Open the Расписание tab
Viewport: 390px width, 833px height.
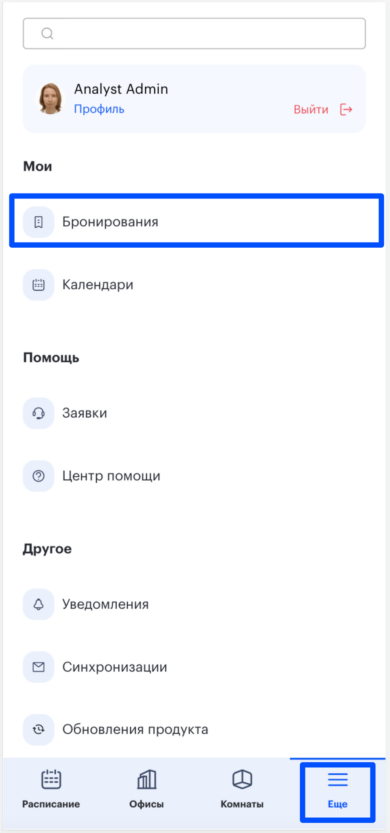pos(51,789)
